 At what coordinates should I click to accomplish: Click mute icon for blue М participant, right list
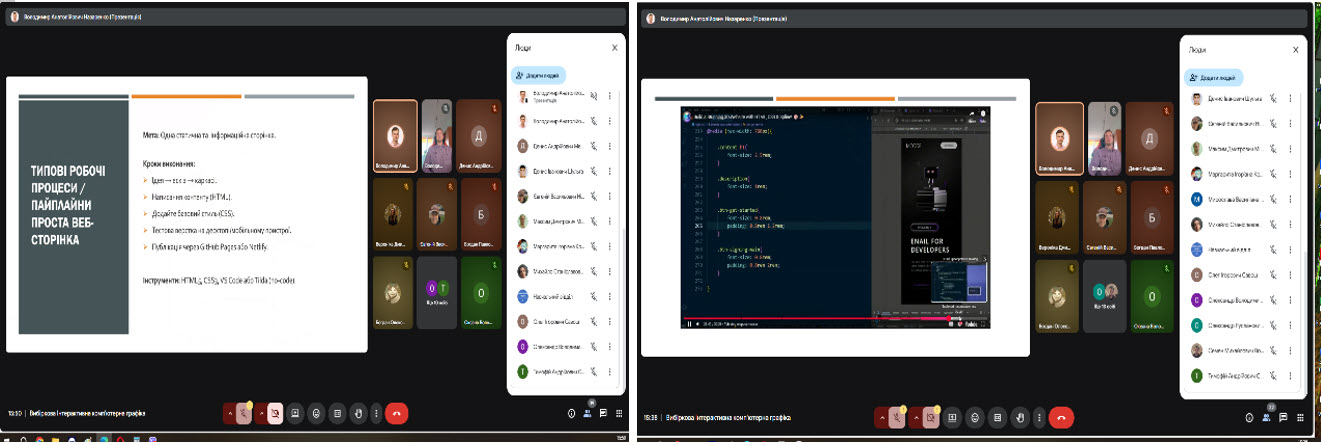[1273, 199]
